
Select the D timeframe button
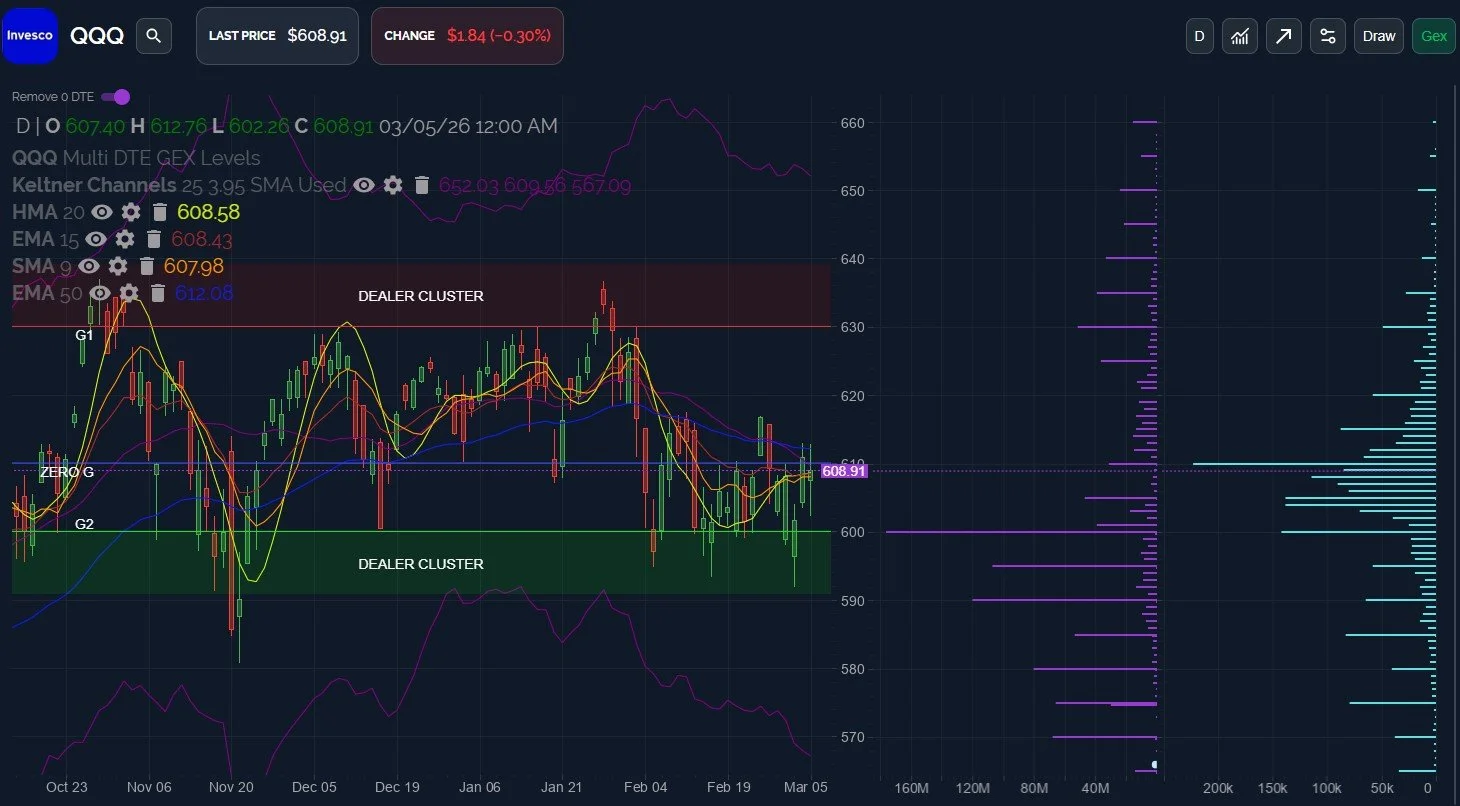[x=1199, y=36]
